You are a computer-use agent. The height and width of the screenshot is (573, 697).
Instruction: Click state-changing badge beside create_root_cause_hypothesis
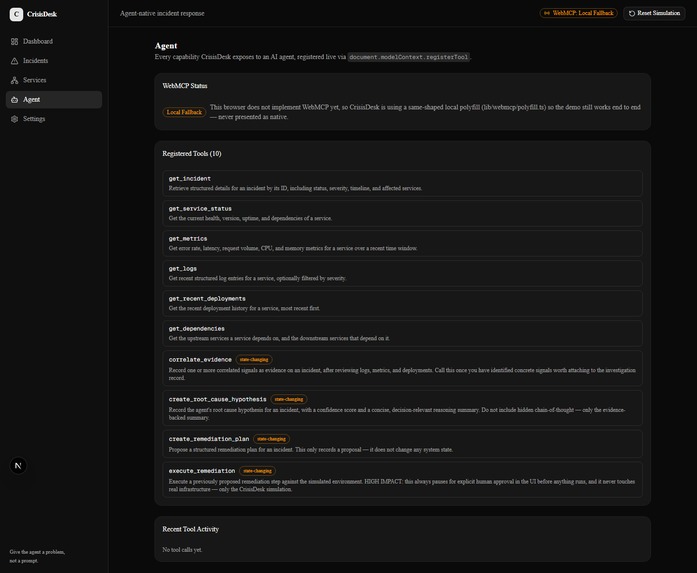tap(289, 399)
